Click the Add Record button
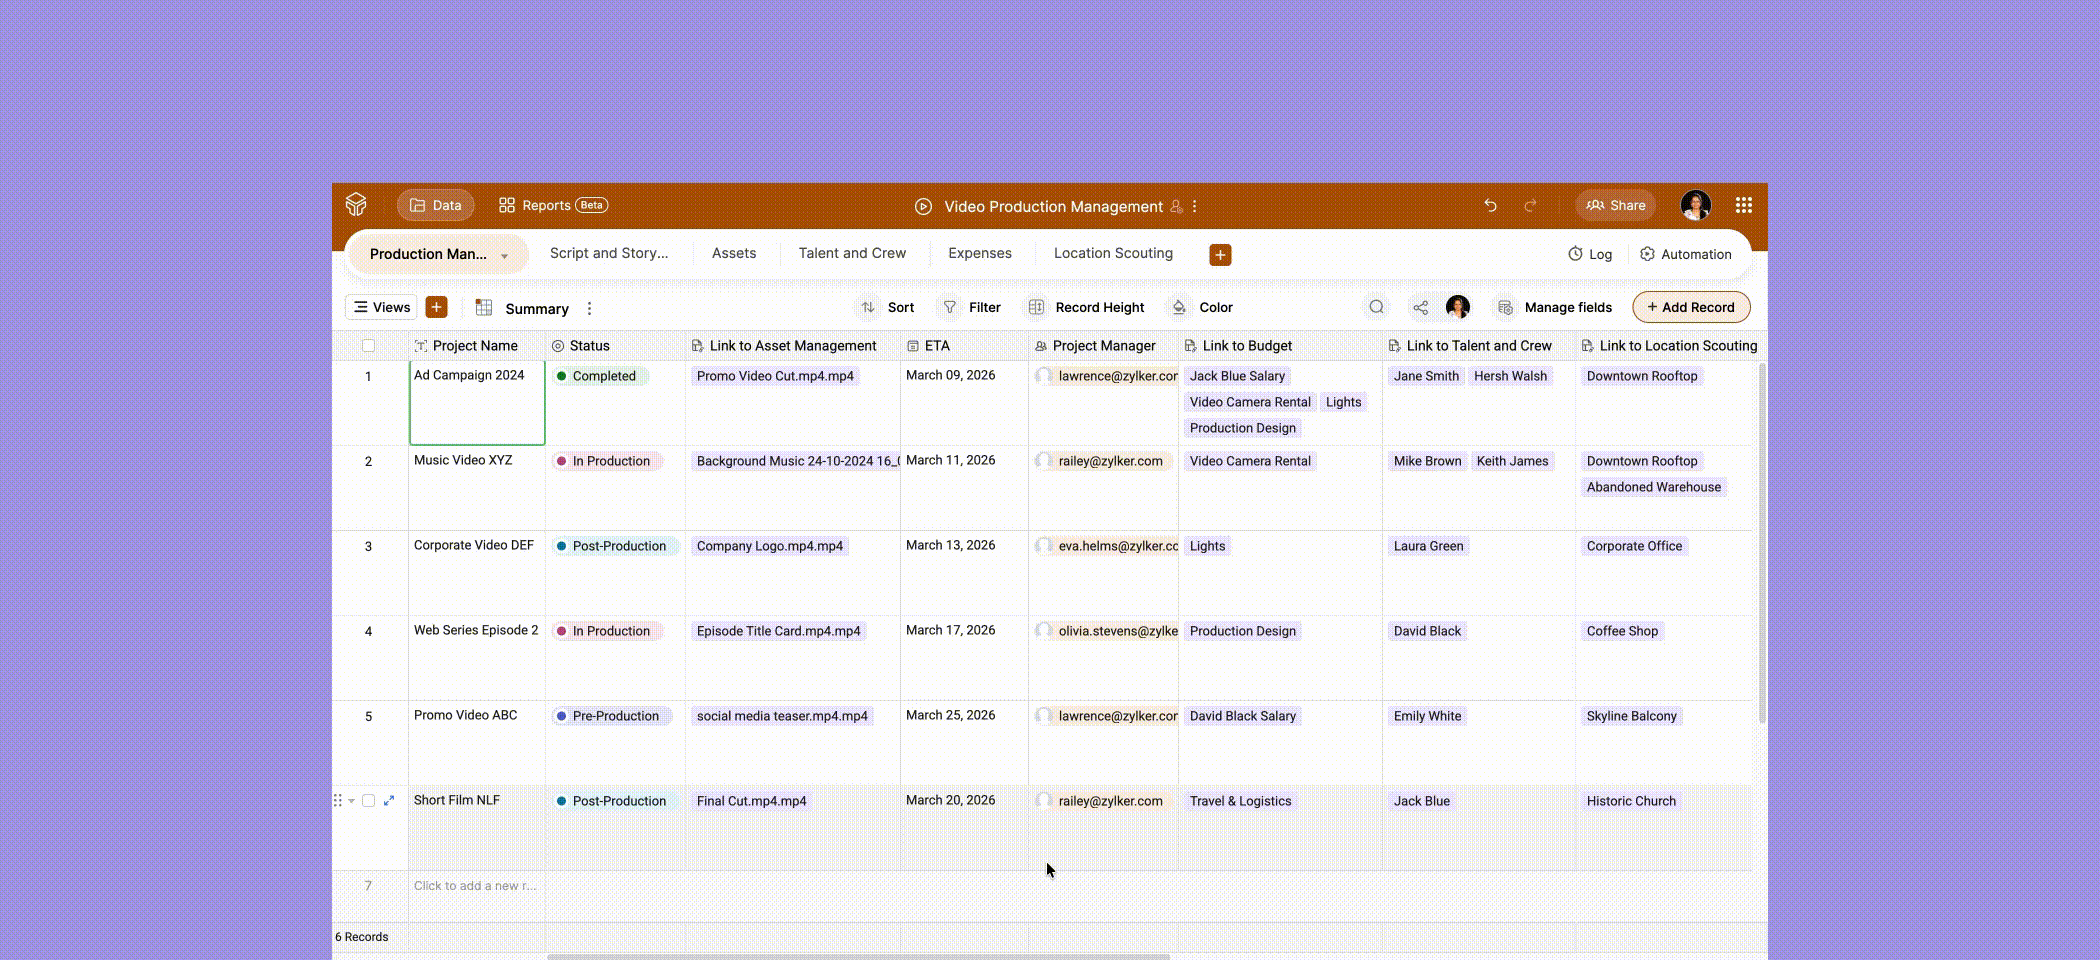Image resolution: width=2100 pixels, height=960 pixels. point(1690,307)
